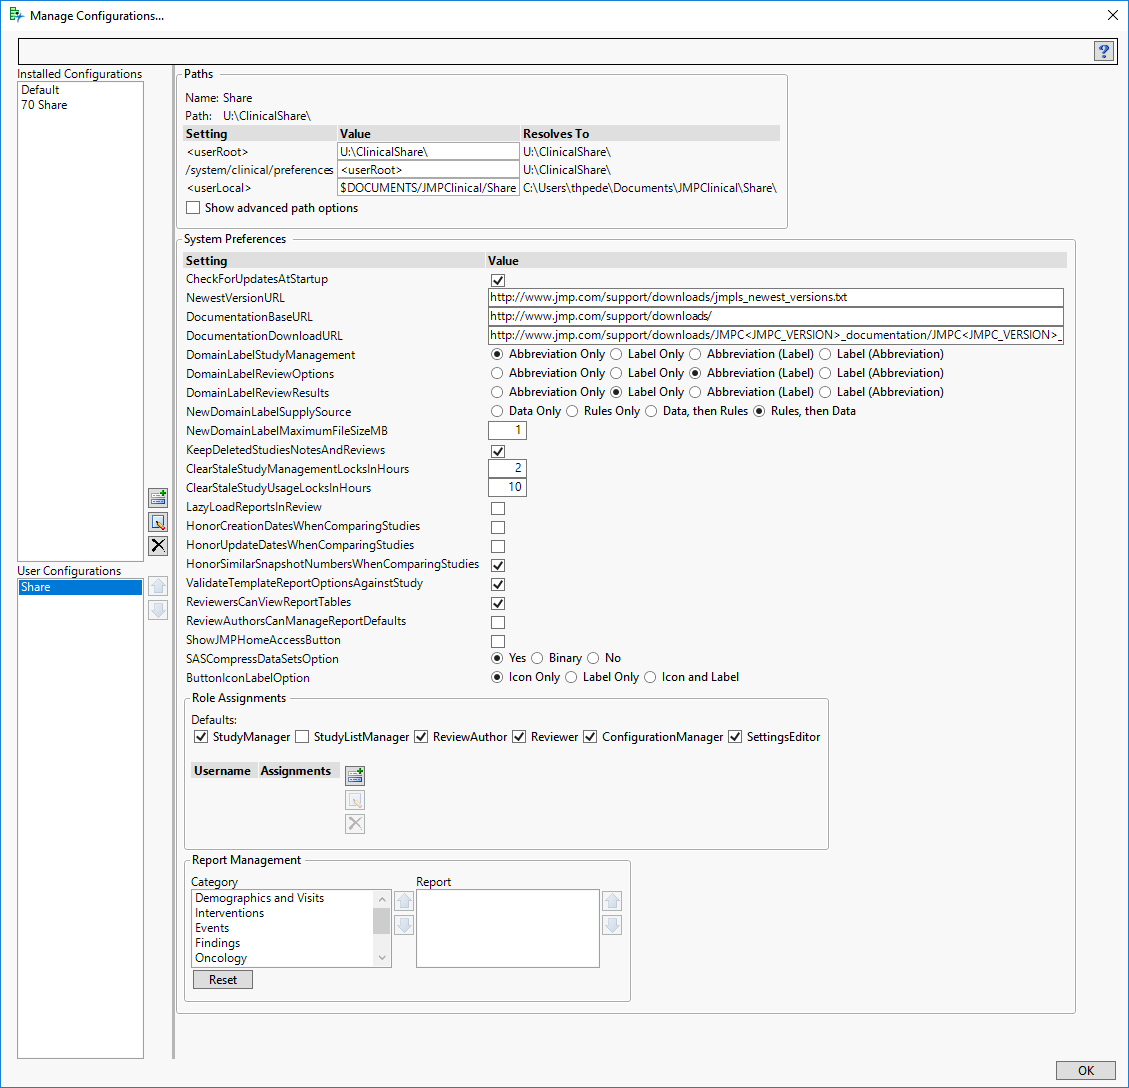This screenshot has width=1129, height=1088.
Task: Uncheck CheckForUpdatesAtStartup checkbox
Action: [498, 280]
